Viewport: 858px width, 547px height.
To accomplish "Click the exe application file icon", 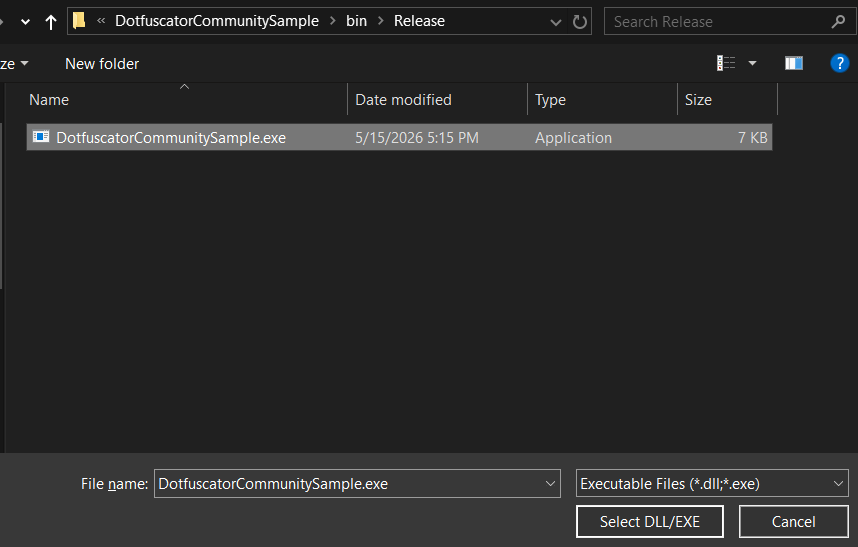I will [x=41, y=137].
